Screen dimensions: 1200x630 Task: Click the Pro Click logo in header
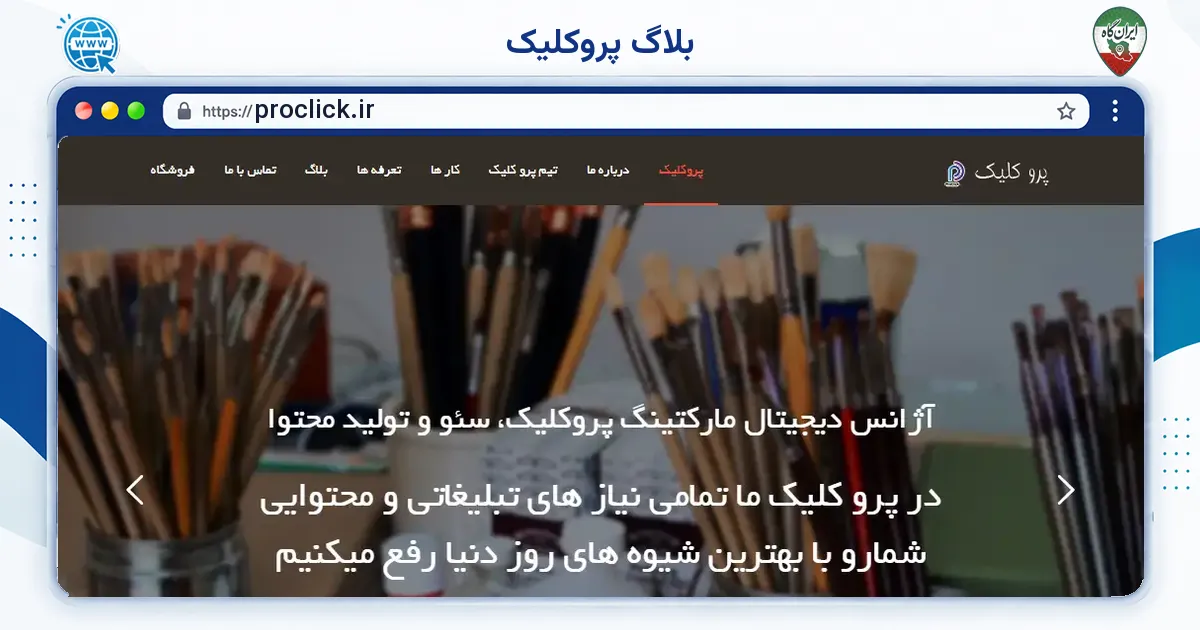[953, 174]
